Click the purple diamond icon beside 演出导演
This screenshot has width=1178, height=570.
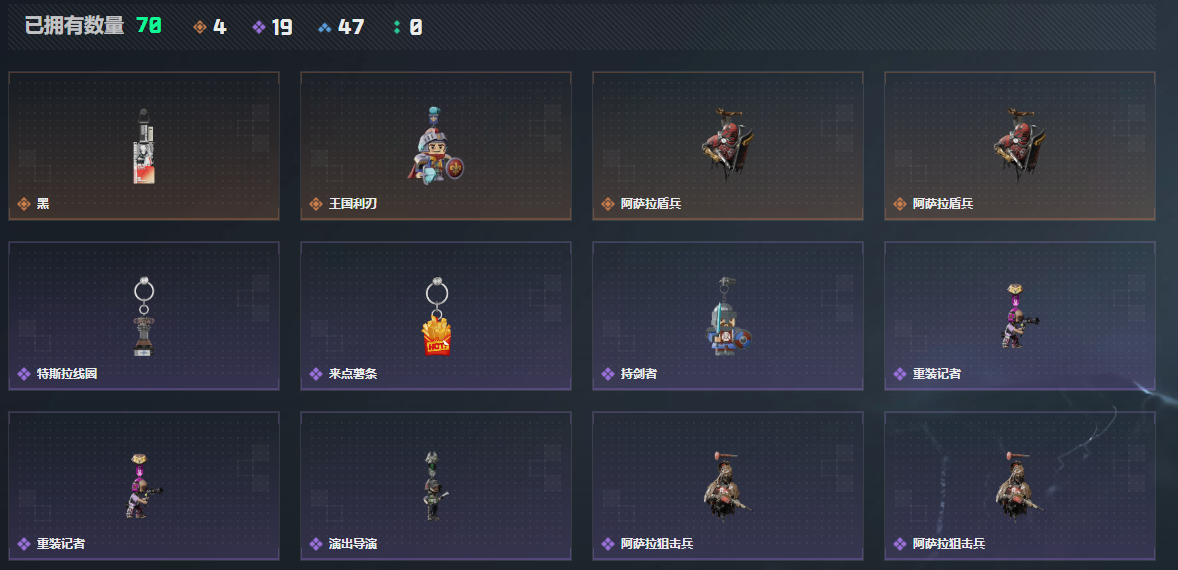point(316,544)
